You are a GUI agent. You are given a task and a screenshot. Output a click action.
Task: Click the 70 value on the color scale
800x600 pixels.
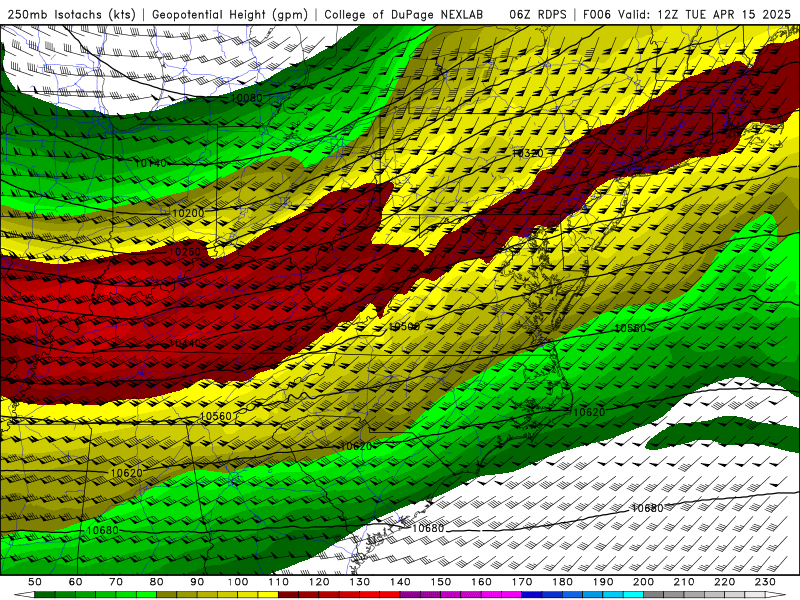[x=116, y=582]
